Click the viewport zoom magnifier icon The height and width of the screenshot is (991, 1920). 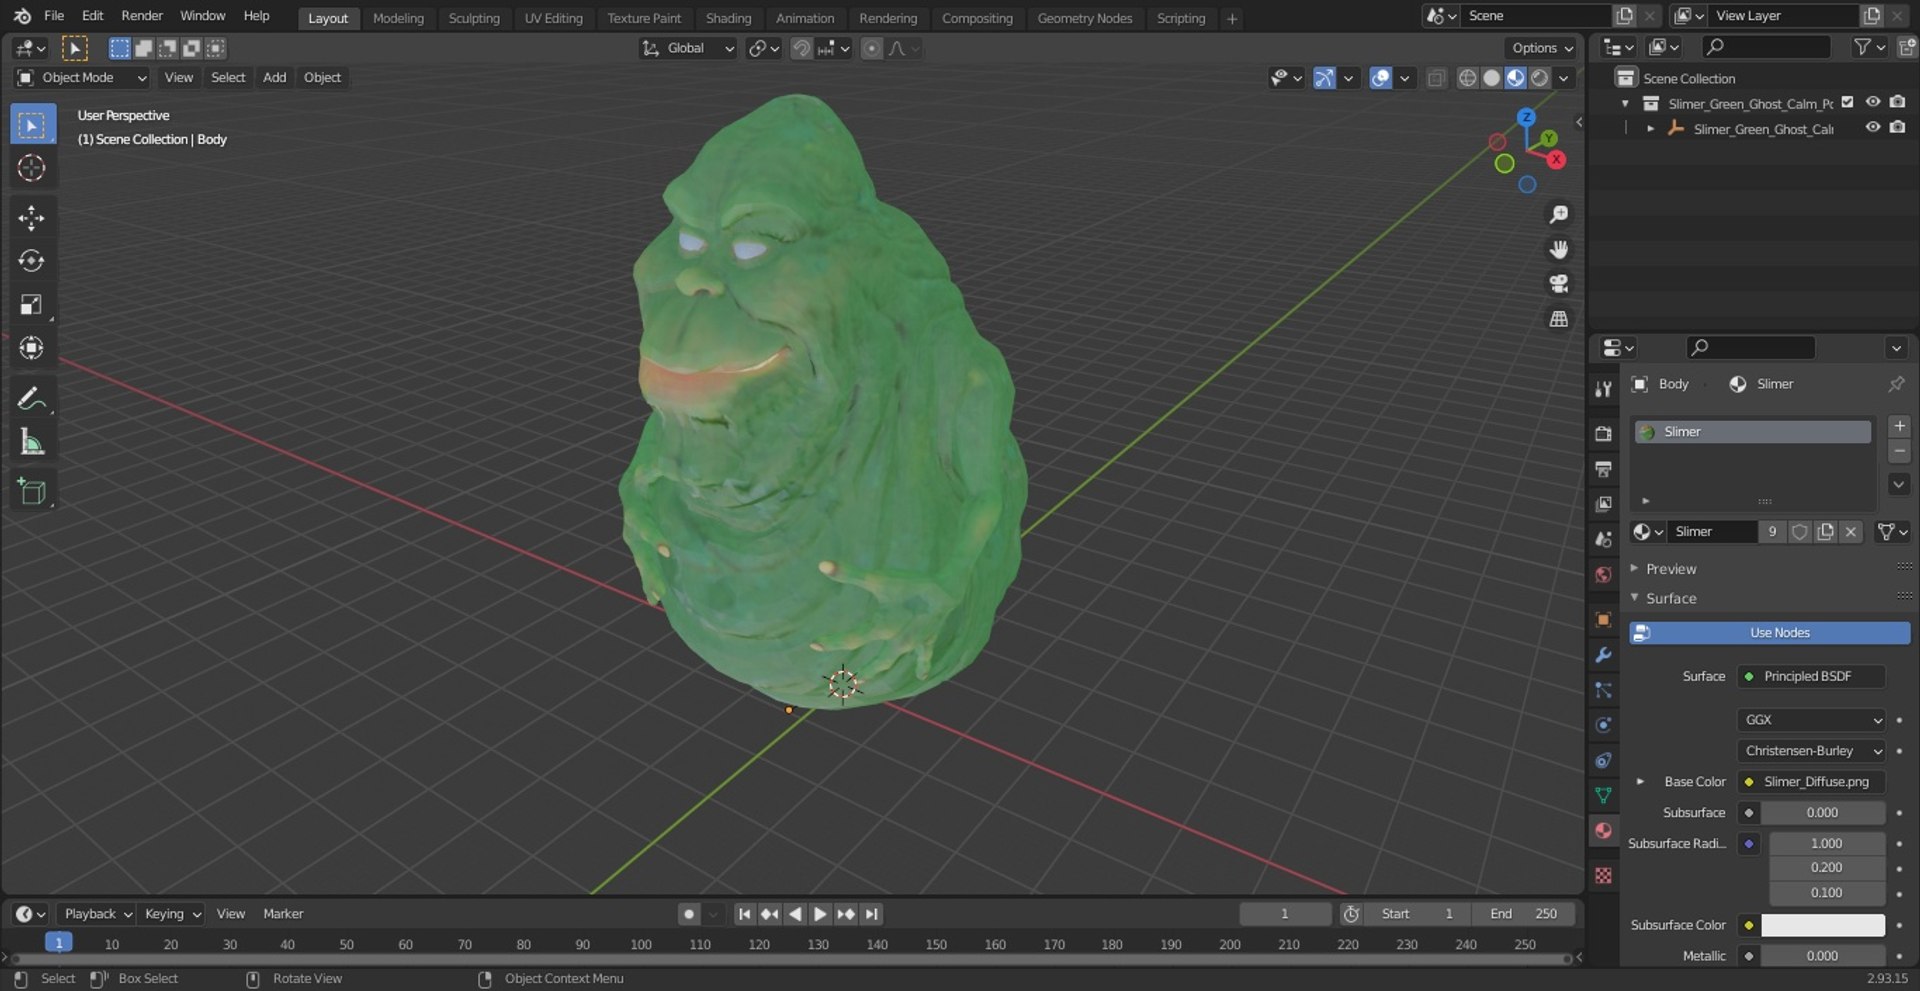click(x=1558, y=214)
